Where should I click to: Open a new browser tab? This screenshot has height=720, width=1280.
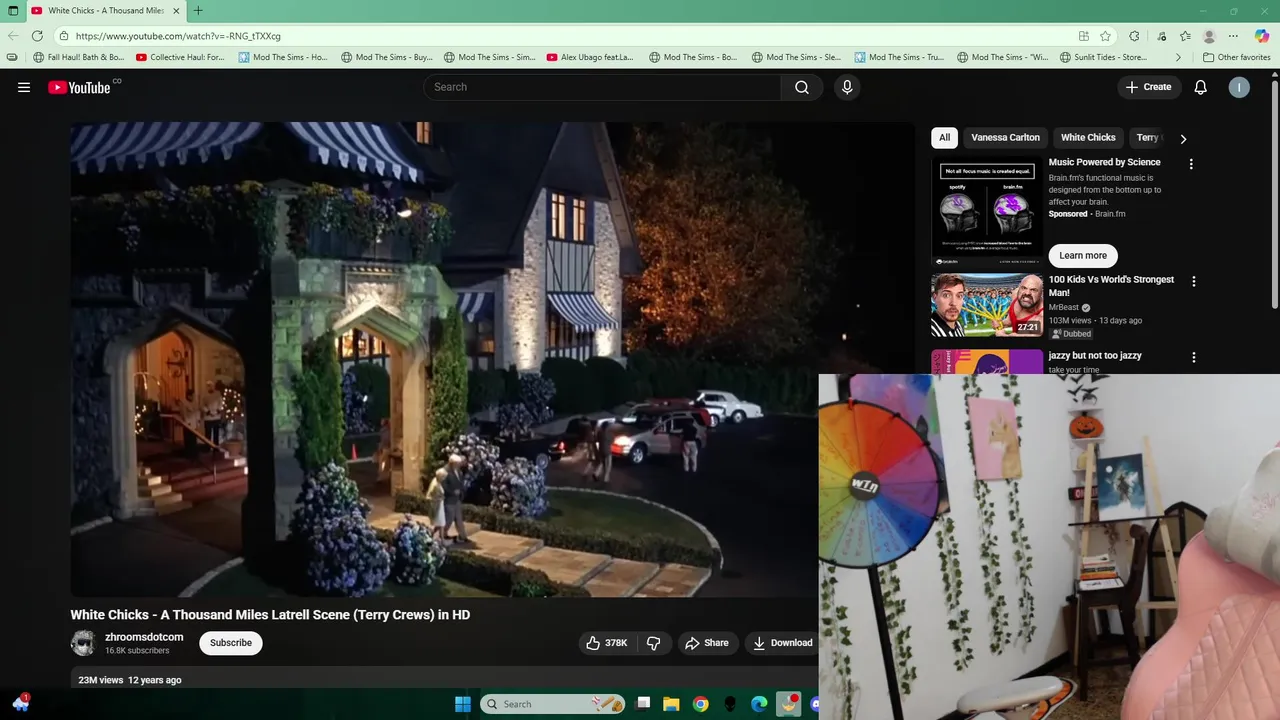coord(198,11)
